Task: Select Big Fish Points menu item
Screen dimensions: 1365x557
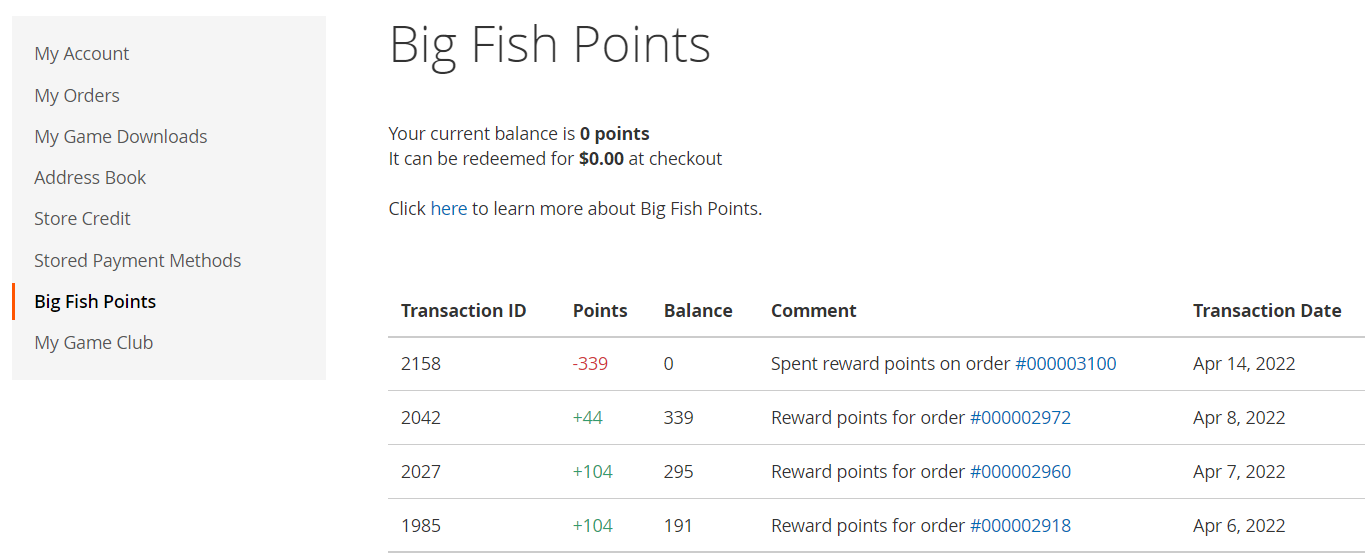Action: click(95, 302)
